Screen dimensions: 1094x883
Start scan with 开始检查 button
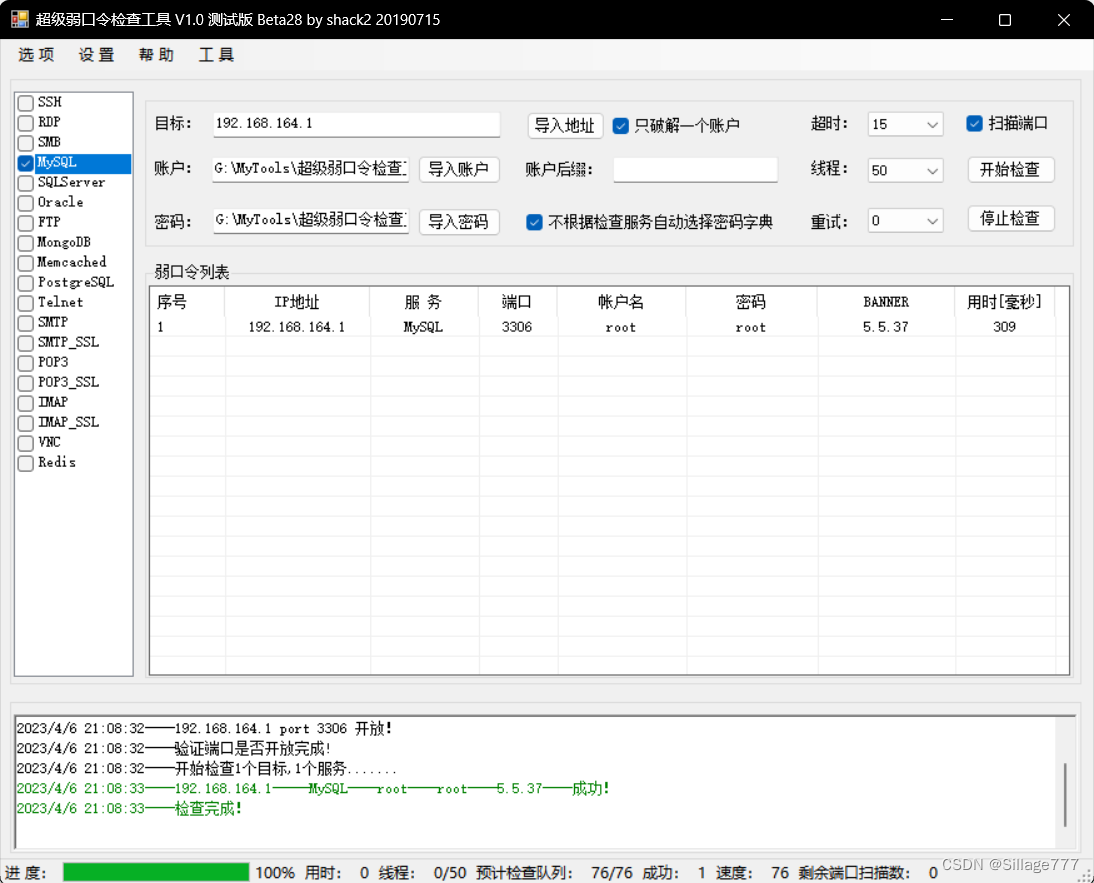coord(1010,169)
